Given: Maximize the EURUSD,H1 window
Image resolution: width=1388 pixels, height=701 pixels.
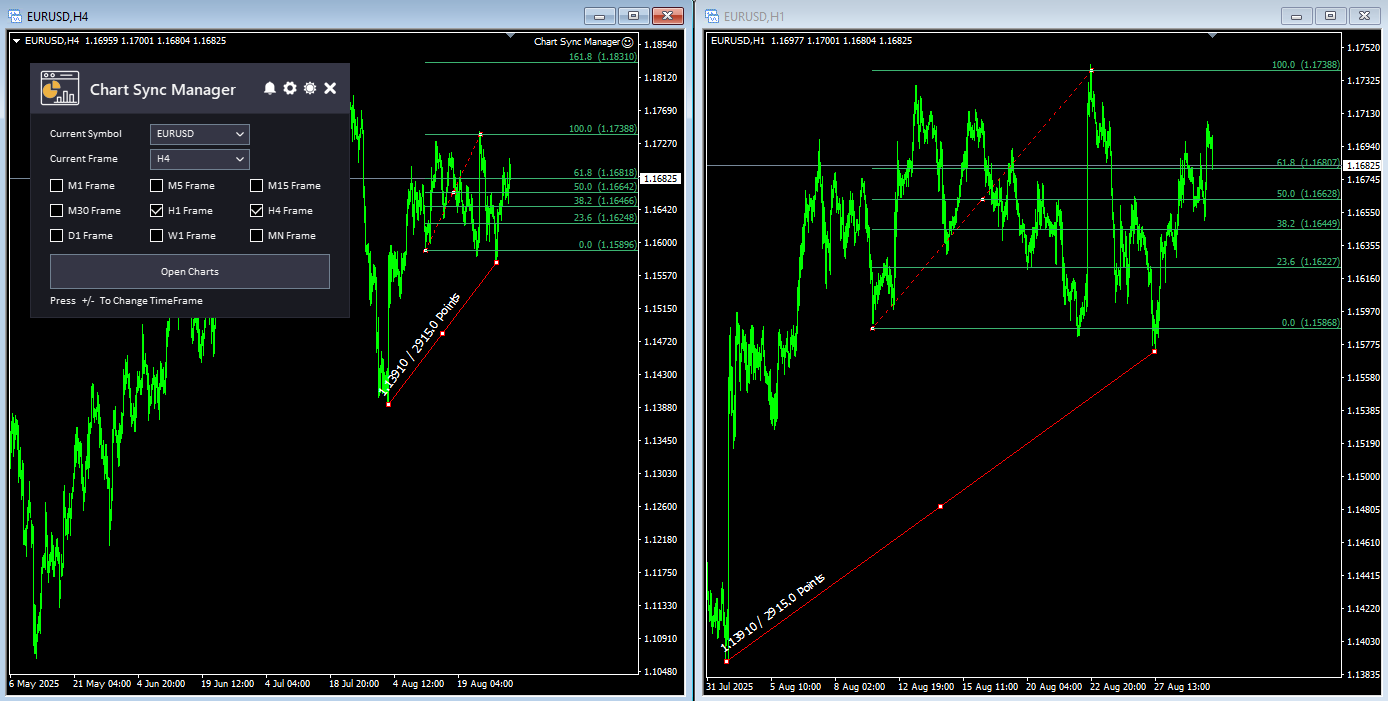Looking at the screenshot, I should [x=1330, y=15].
